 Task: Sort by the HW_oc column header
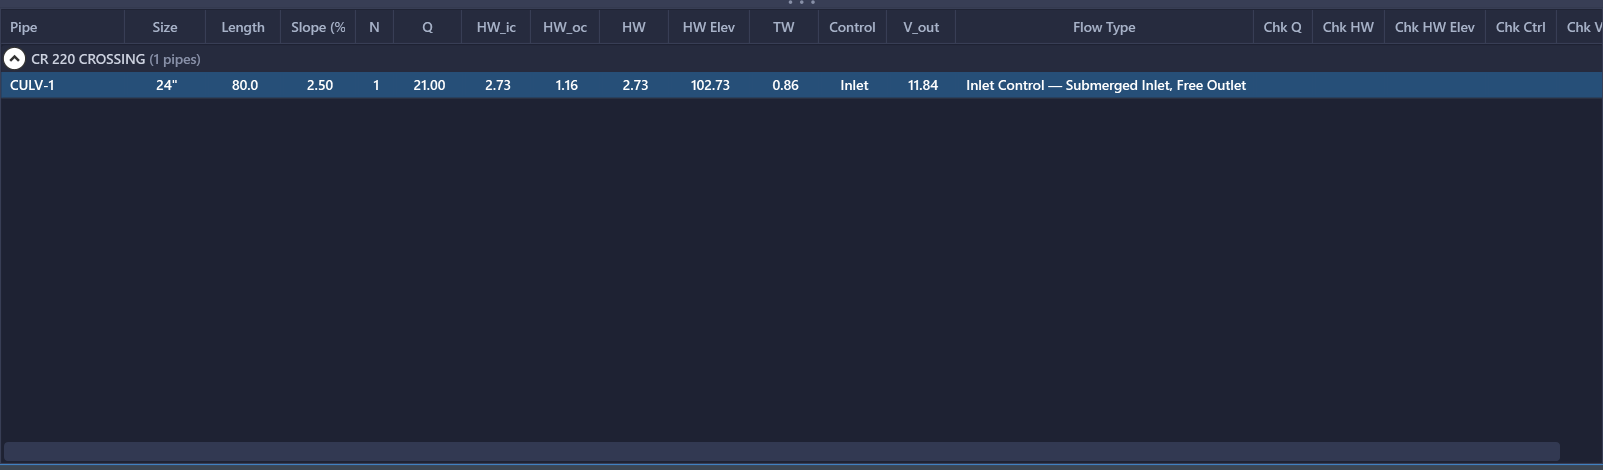[x=565, y=27]
